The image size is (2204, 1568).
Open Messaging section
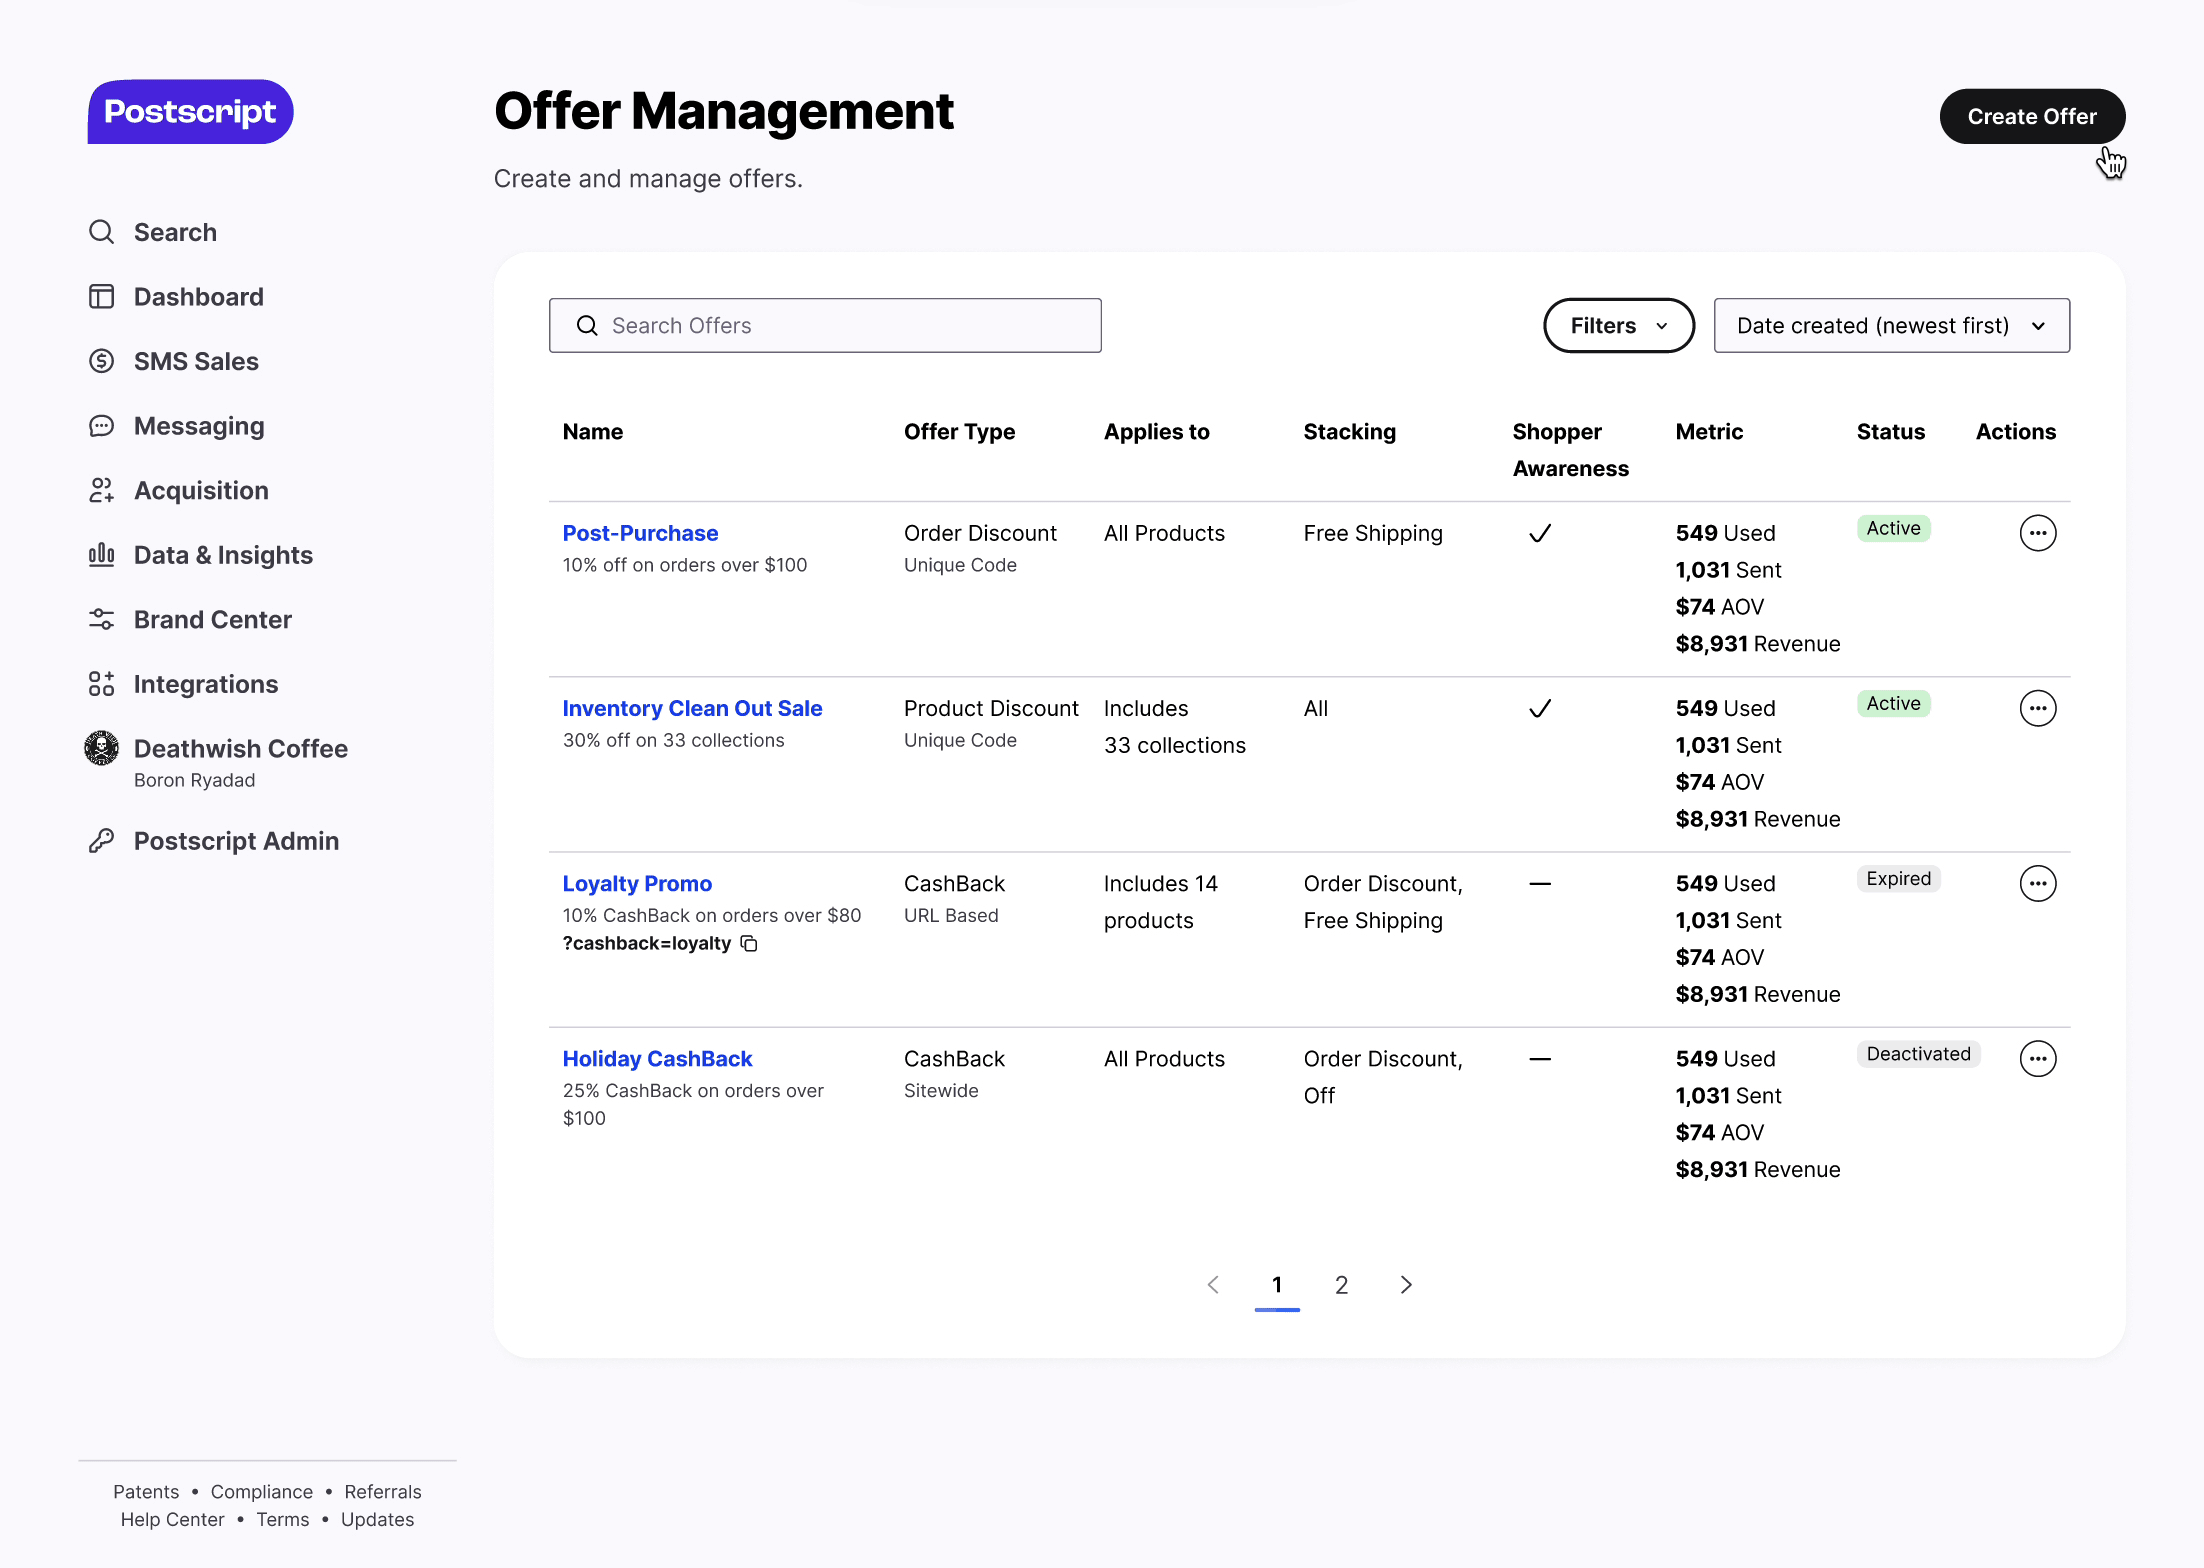[x=198, y=426]
